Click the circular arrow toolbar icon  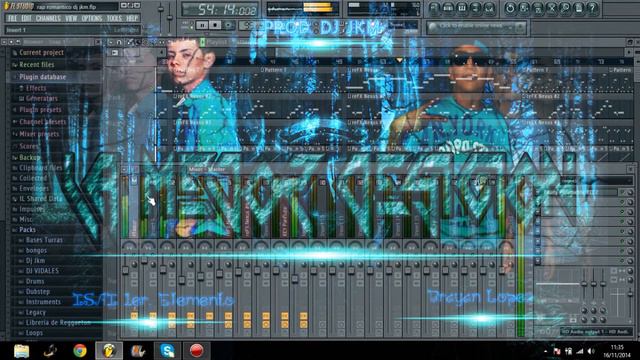(510, 8)
